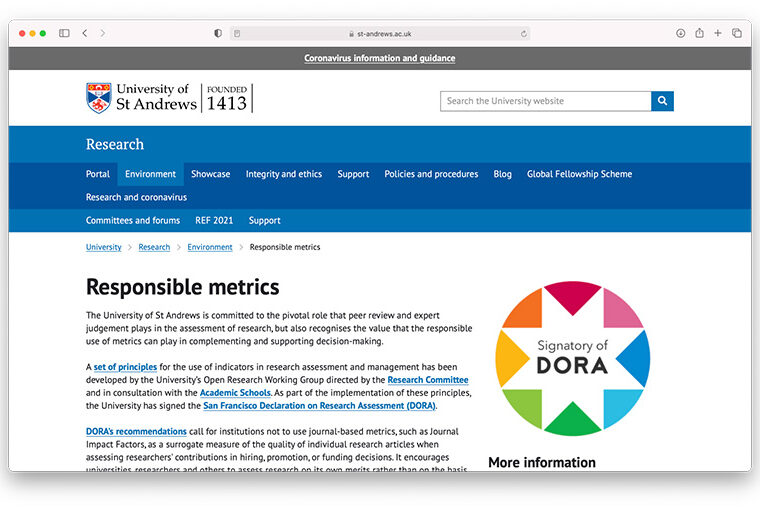760x509 pixels.
Task: Open the set of principles link
Action: pyautogui.click(x=125, y=367)
